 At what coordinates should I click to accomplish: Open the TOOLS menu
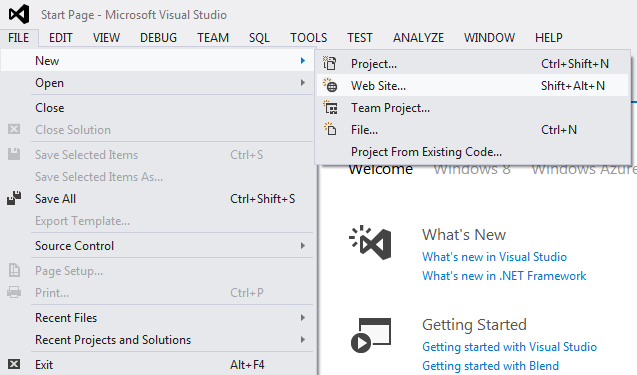coord(308,37)
